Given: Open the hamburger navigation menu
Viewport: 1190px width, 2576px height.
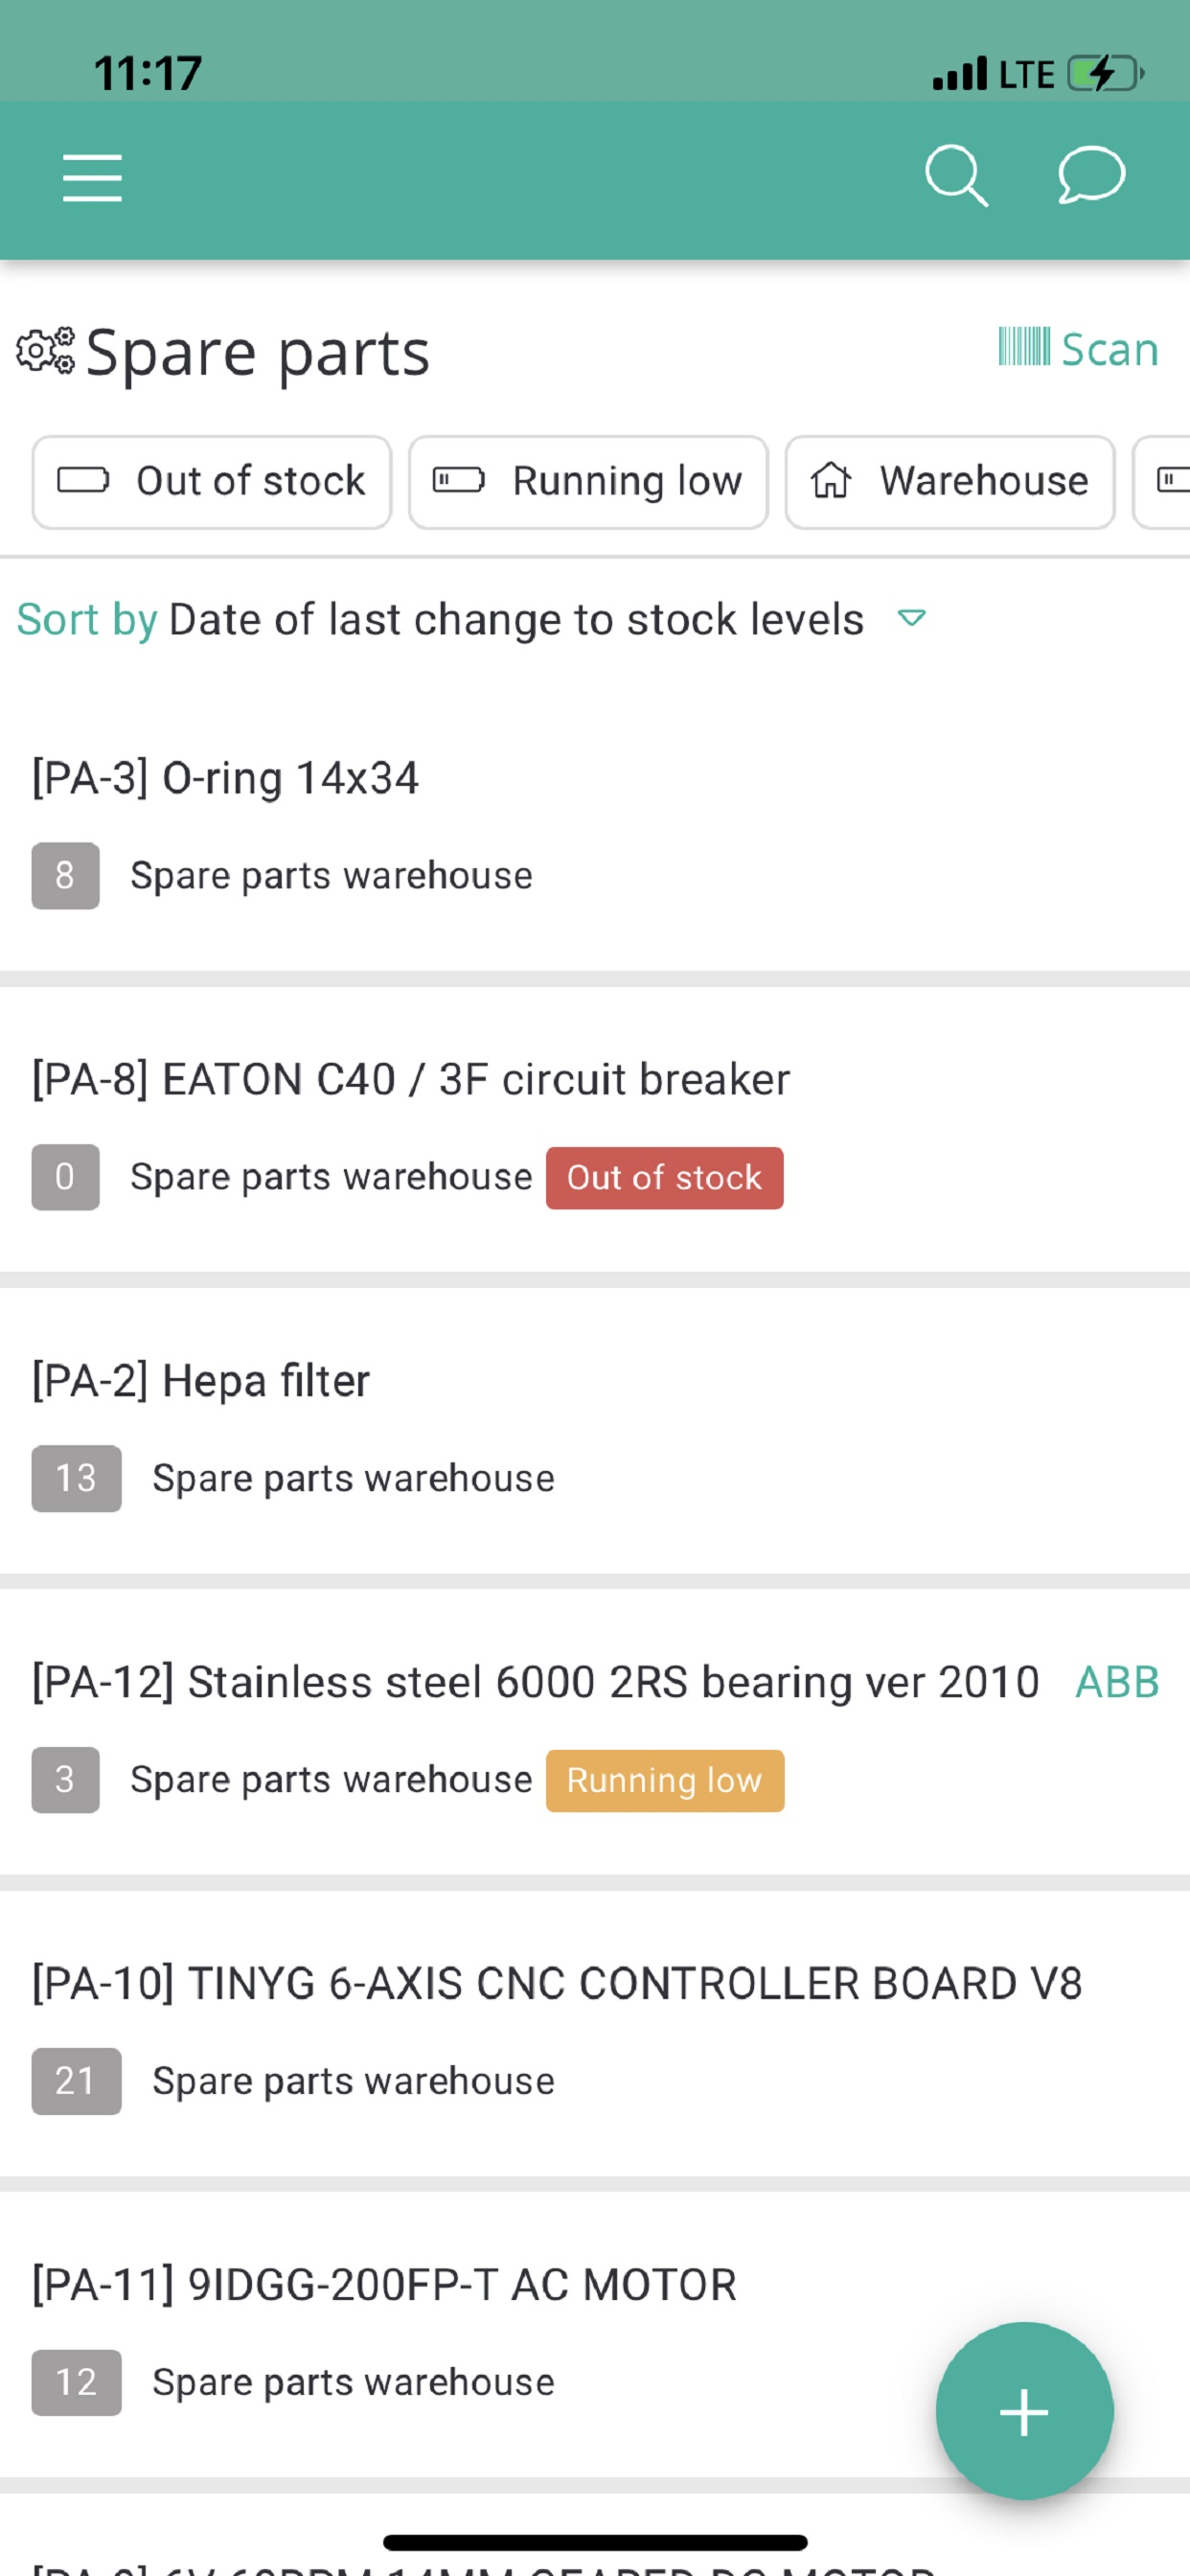Looking at the screenshot, I should tap(92, 178).
